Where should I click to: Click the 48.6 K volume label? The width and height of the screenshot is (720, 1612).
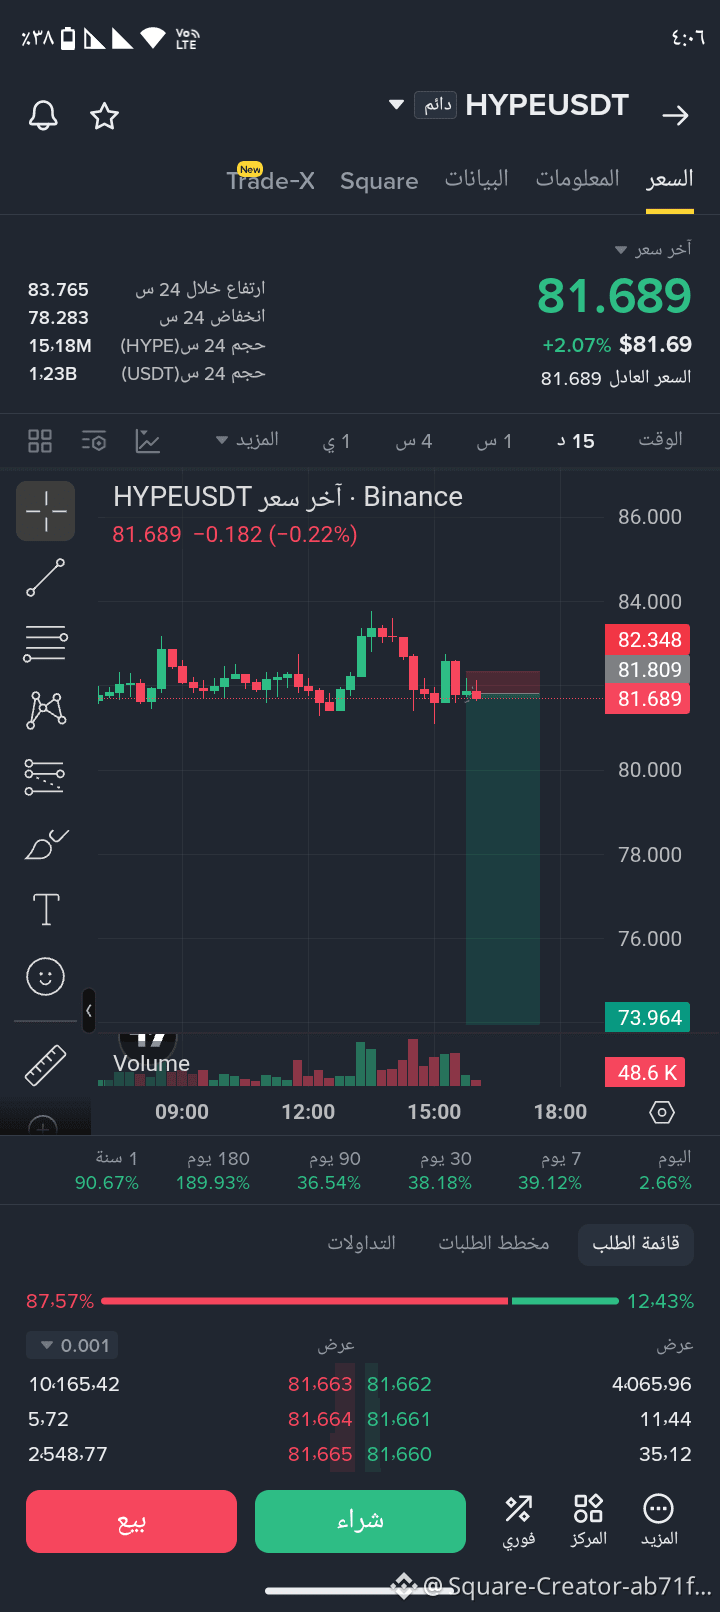coord(646,1073)
